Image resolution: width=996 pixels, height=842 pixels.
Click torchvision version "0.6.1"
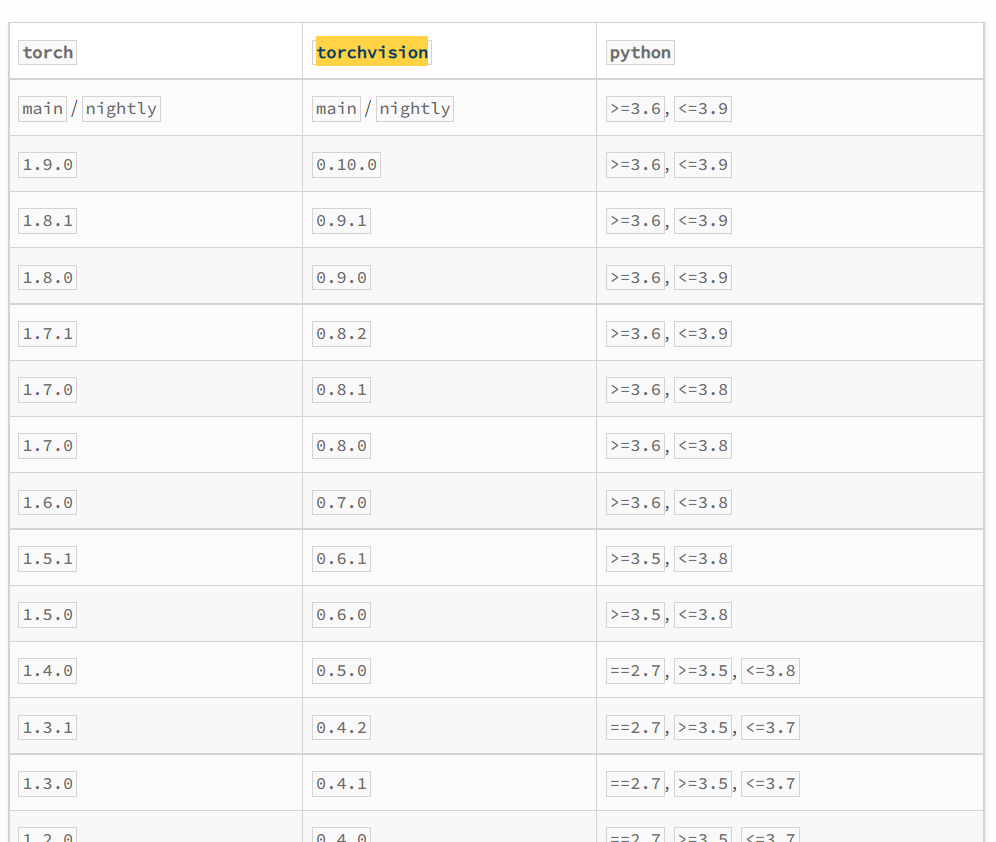(342, 559)
